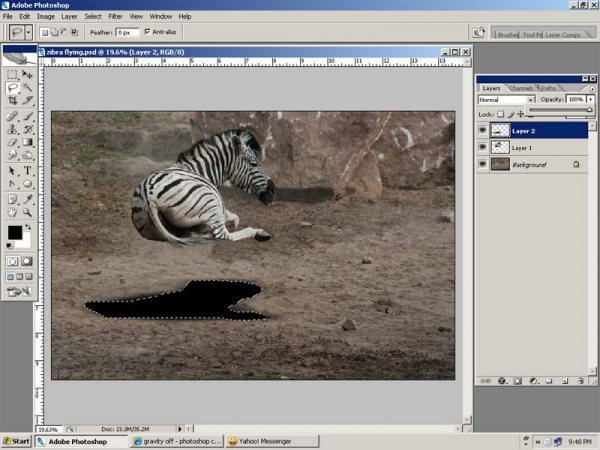
Task: Switch to Standard Mode editing
Action: coord(12,261)
